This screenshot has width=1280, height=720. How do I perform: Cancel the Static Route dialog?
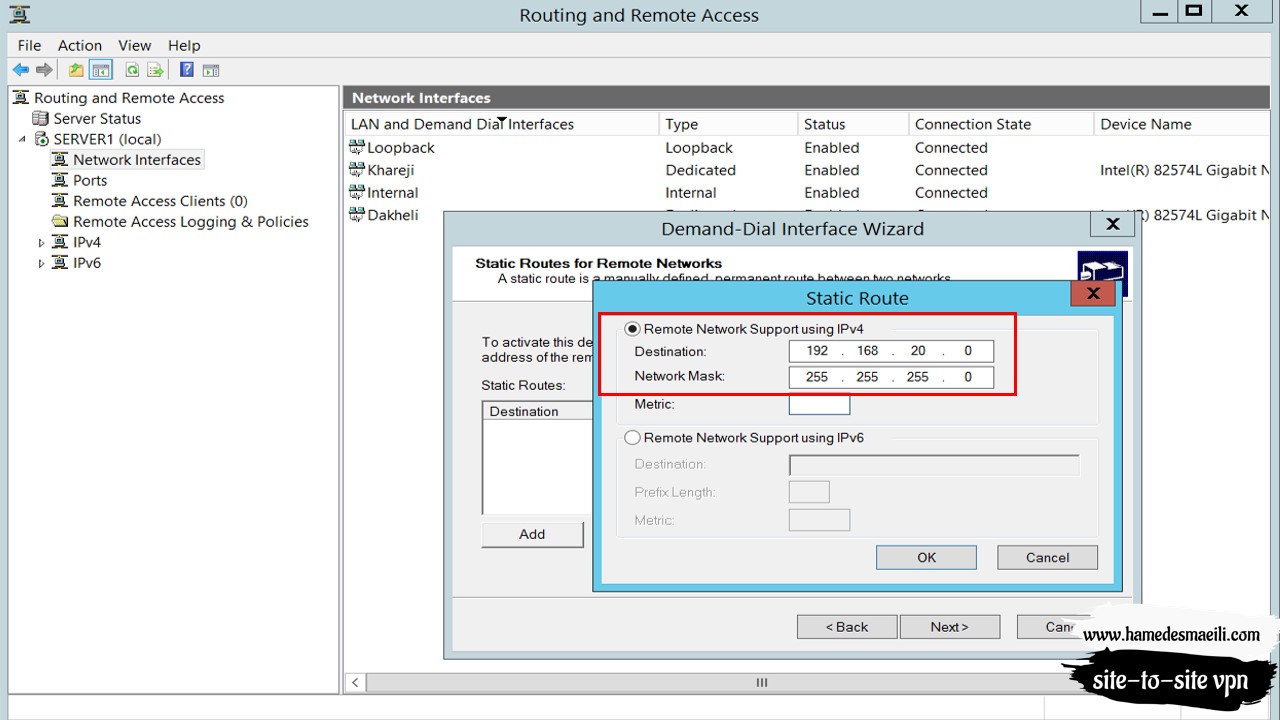[1047, 557]
